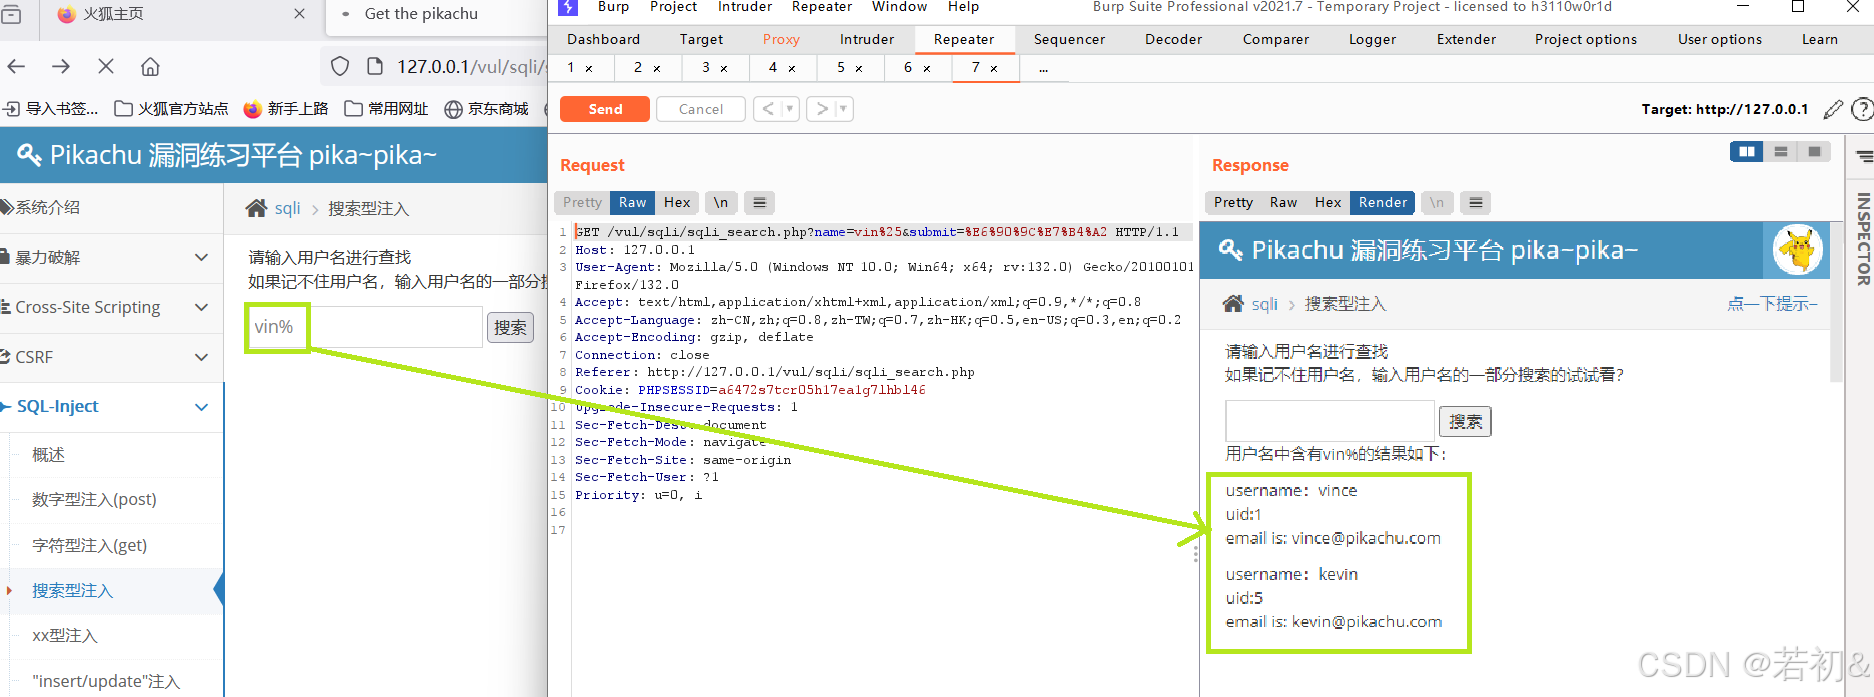Open Burp menu
Viewport: 1874px width, 697px height.
click(x=613, y=7)
